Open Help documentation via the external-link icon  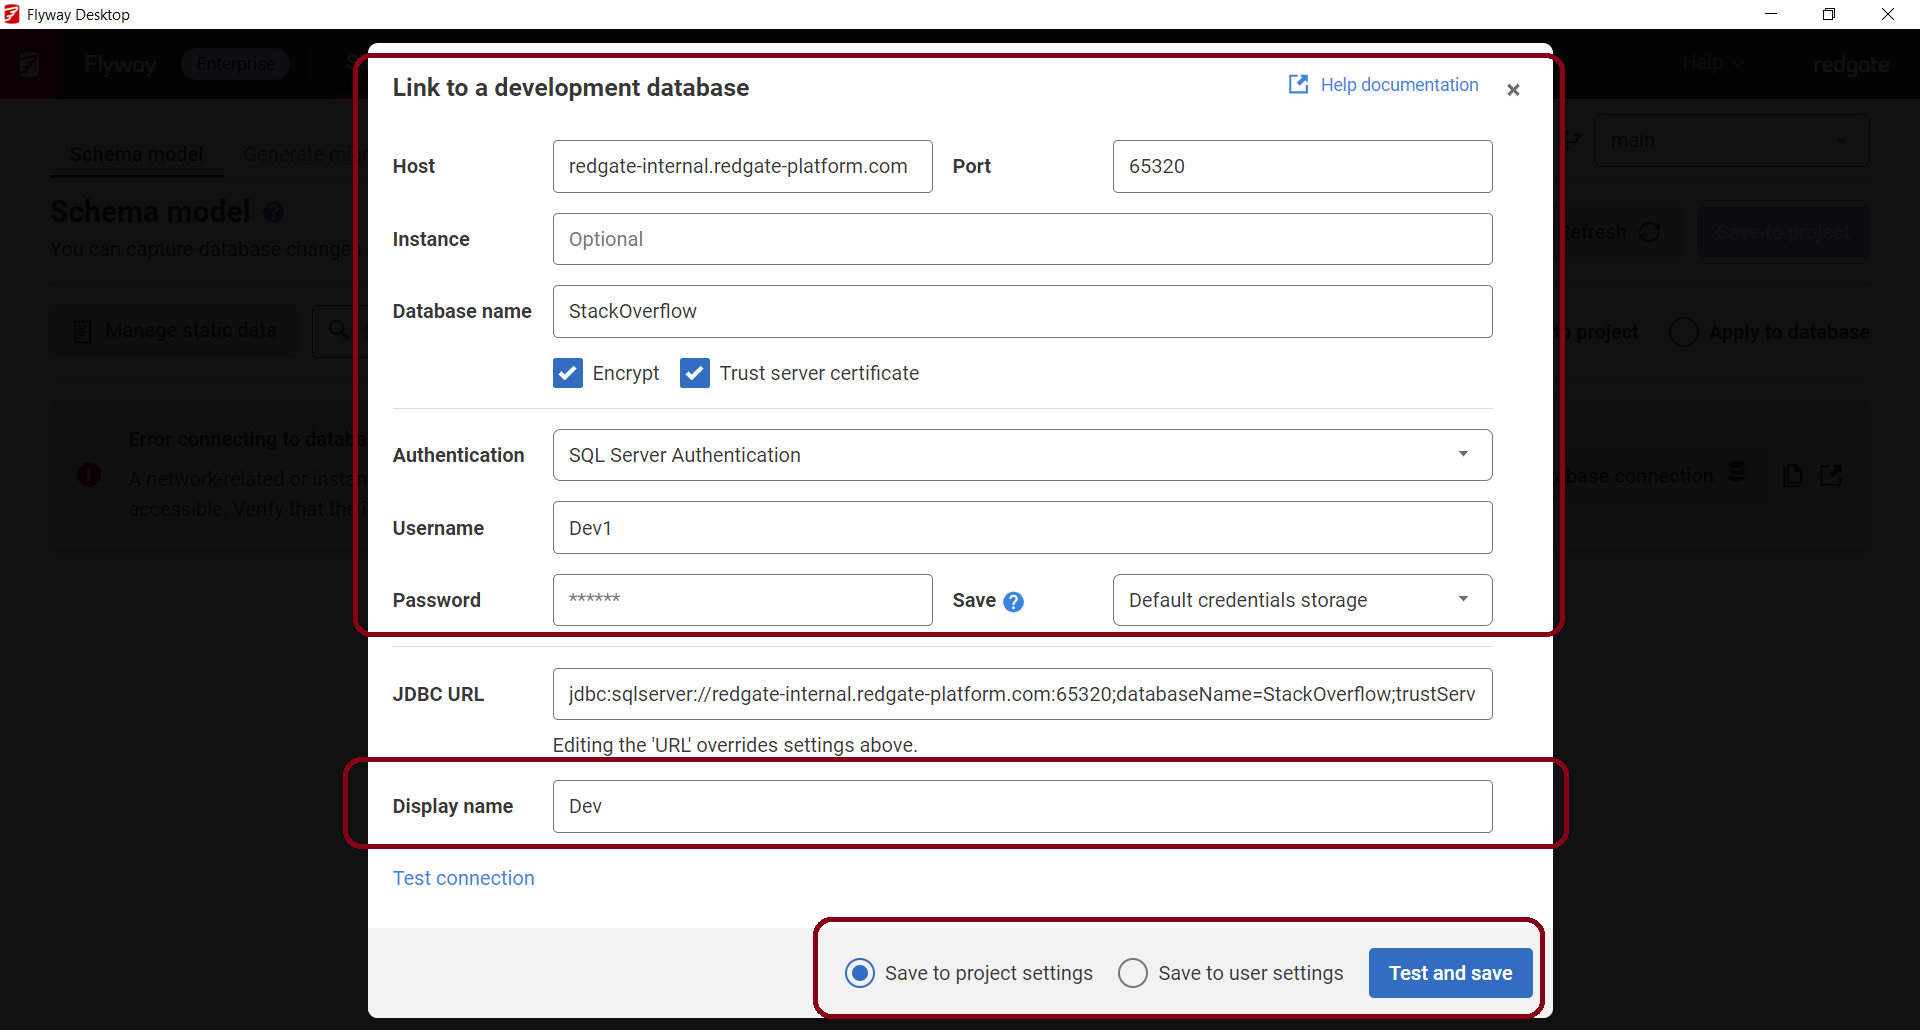(1297, 85)
